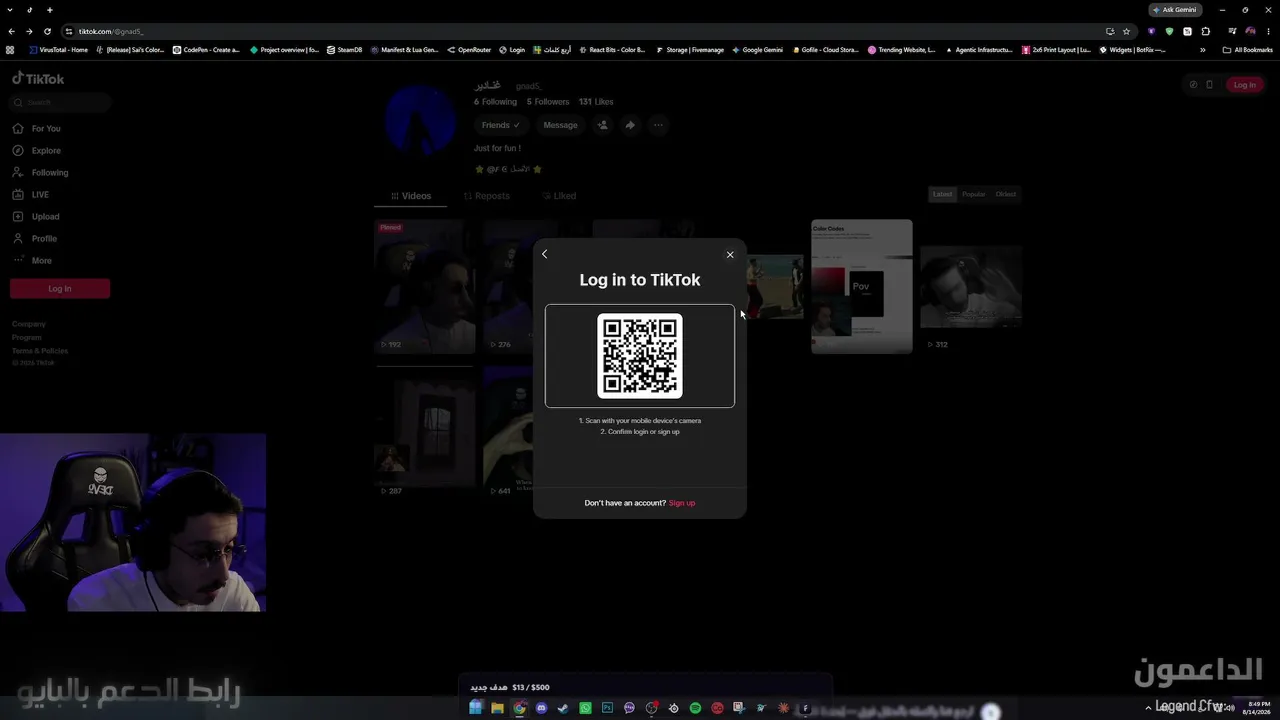The image size is (1280, 720).
Task: Click the Terms & Policies footer link
Action: click(x=40, y=351)
